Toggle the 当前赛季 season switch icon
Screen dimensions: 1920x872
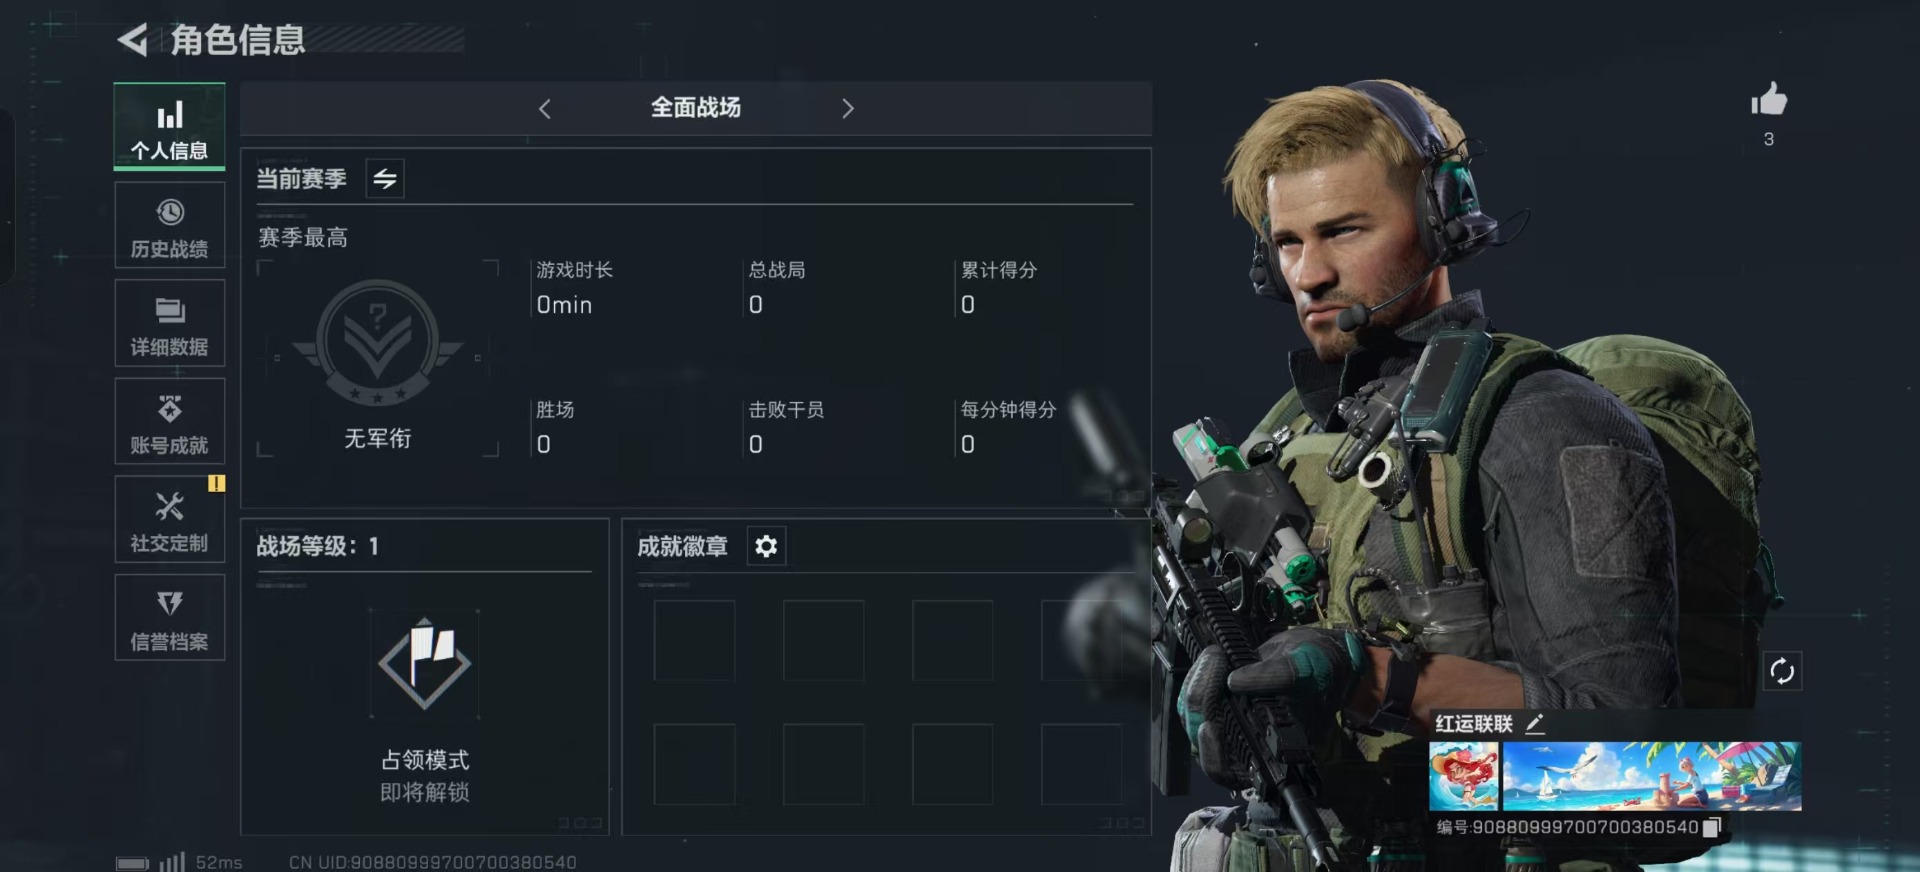coord(385,179)
